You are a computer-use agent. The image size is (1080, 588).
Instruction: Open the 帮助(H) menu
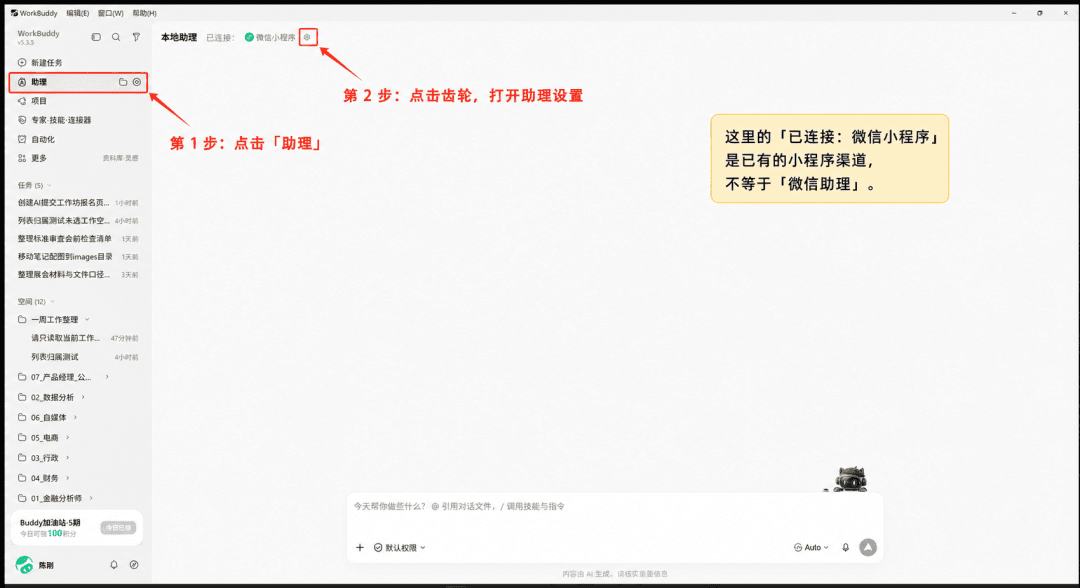(145, 13)
